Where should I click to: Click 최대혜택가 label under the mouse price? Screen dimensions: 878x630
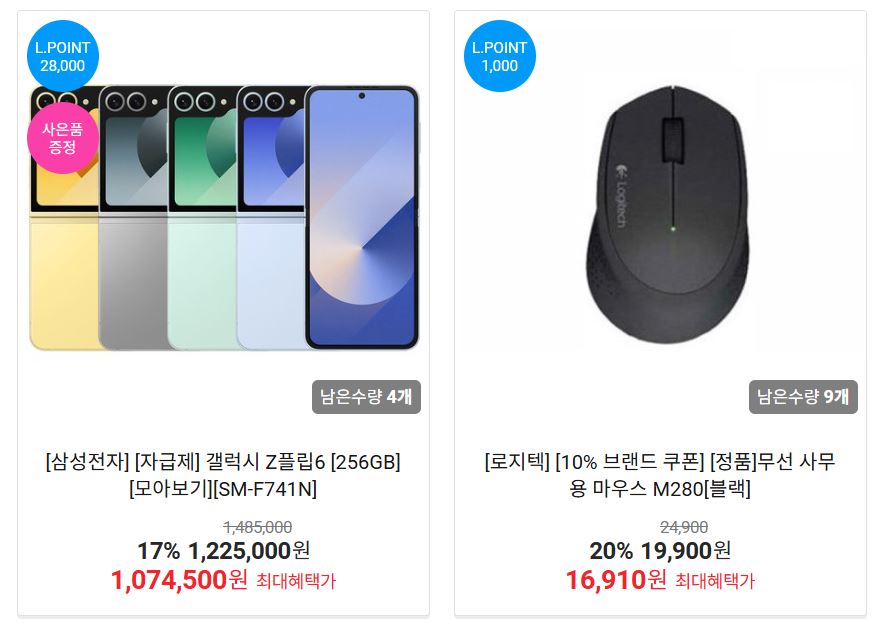(x=714, y=581)
